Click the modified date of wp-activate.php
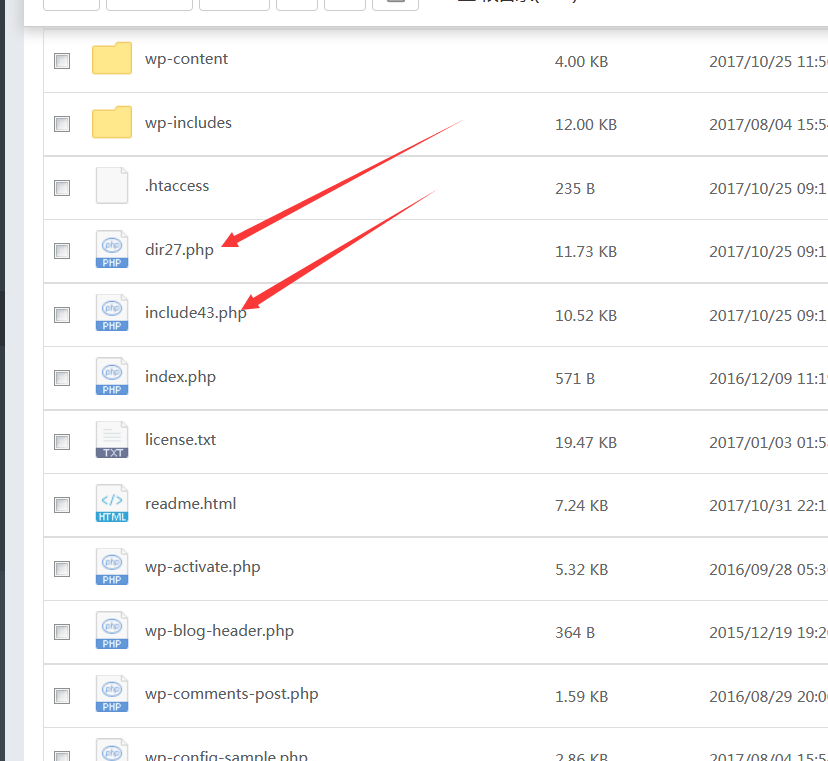This screenshot has height=761, width=828. 768,570
